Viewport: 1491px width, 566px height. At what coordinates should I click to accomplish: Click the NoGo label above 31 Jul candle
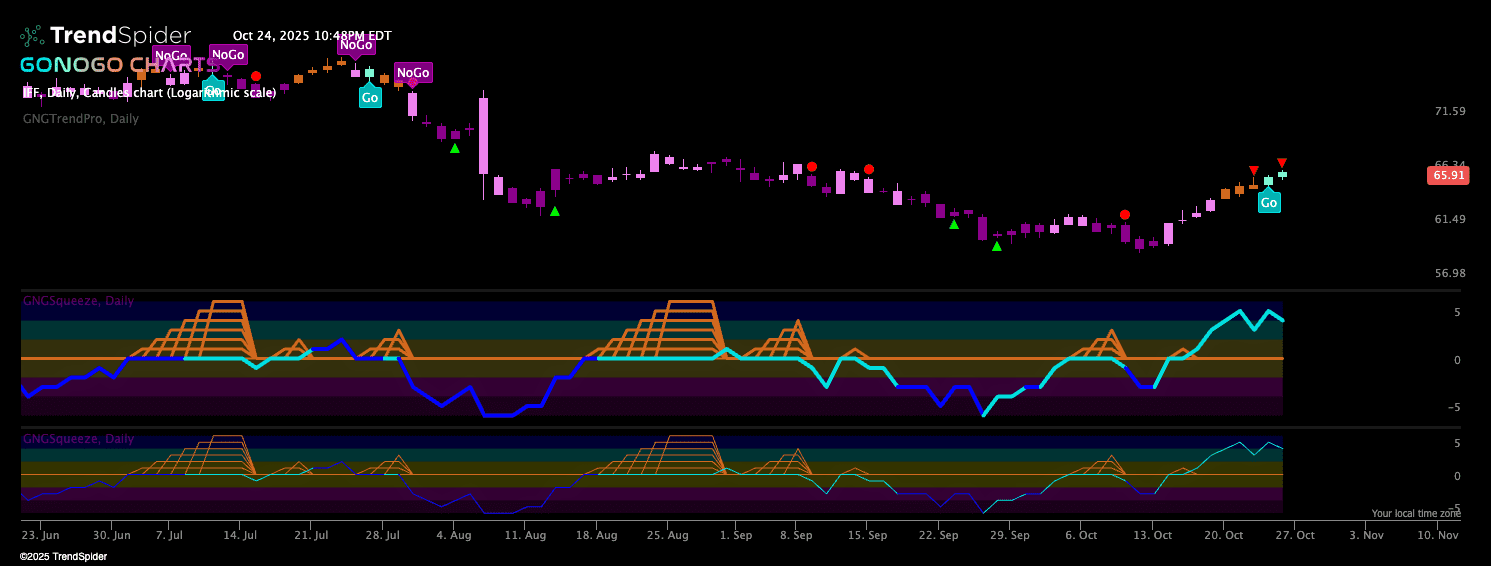pyautogui.click(x=413, y=72)
